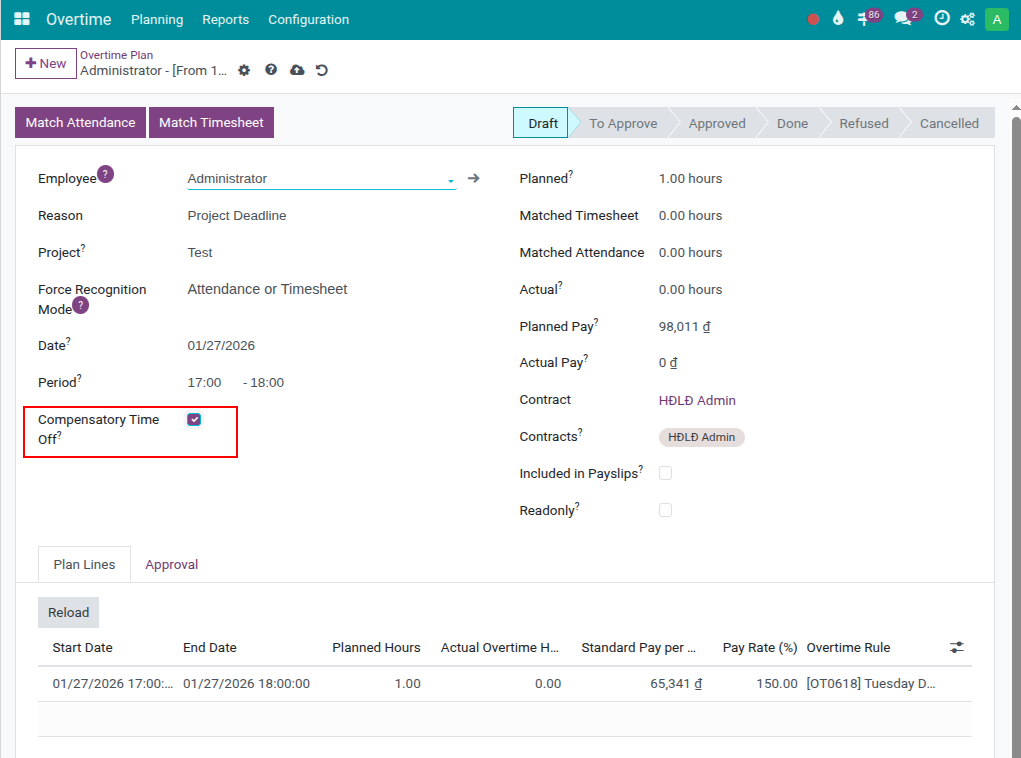The height and width of the screenshot is (758, 1021).
Task: Click the cloud save icon near record title
Action: [298, 70]
